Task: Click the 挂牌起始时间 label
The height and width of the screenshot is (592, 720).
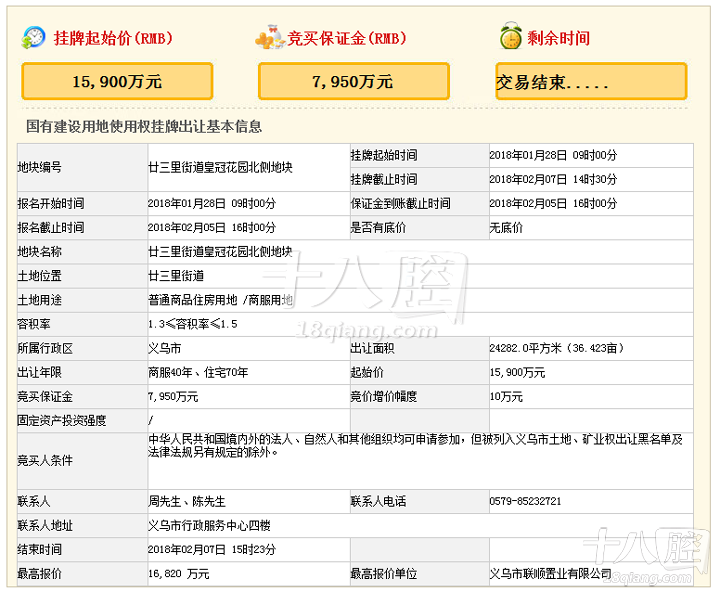Action: pos(384,155)
